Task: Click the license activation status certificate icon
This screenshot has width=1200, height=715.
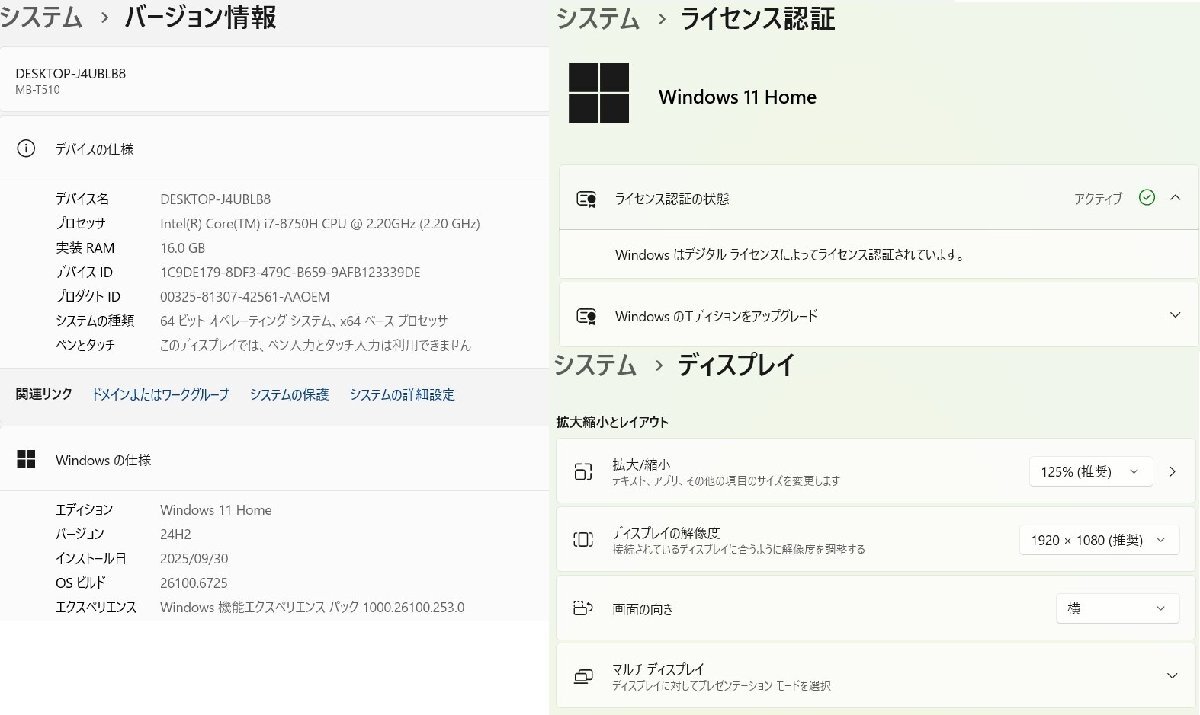Action: click(586, 199)
